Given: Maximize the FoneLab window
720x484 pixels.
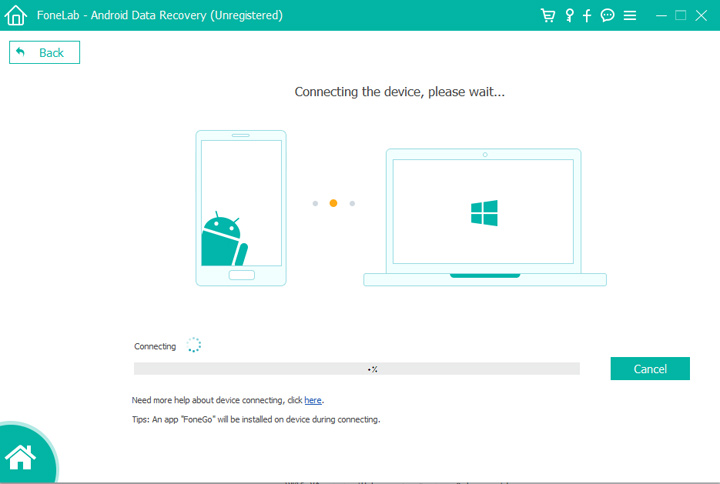Looking at the screenshot, I should pyautogui.click(x=681, y=16).
